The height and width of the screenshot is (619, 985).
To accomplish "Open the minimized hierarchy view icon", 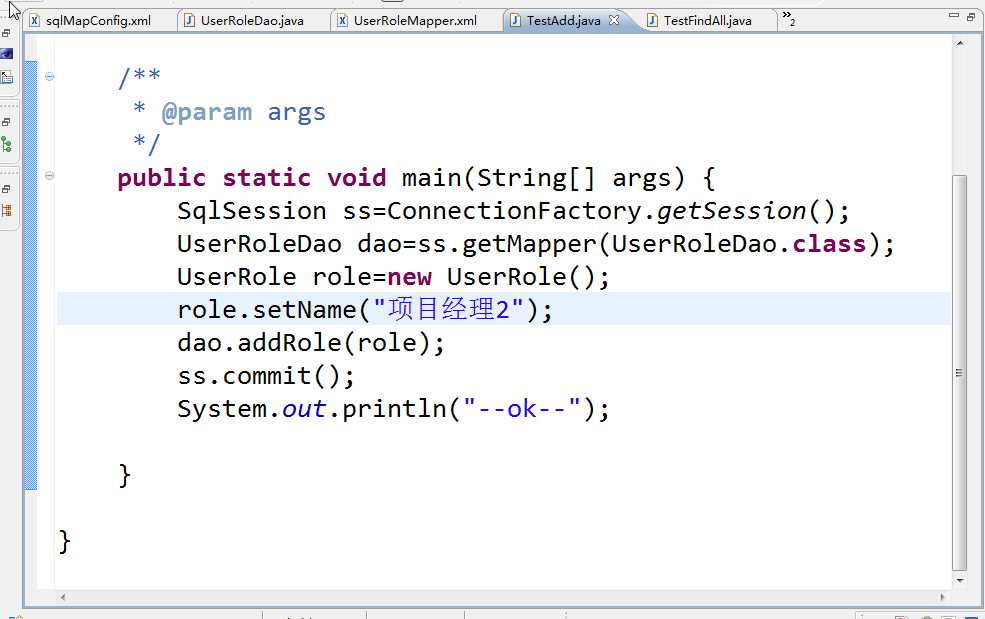I will click(x=7, y=145).
